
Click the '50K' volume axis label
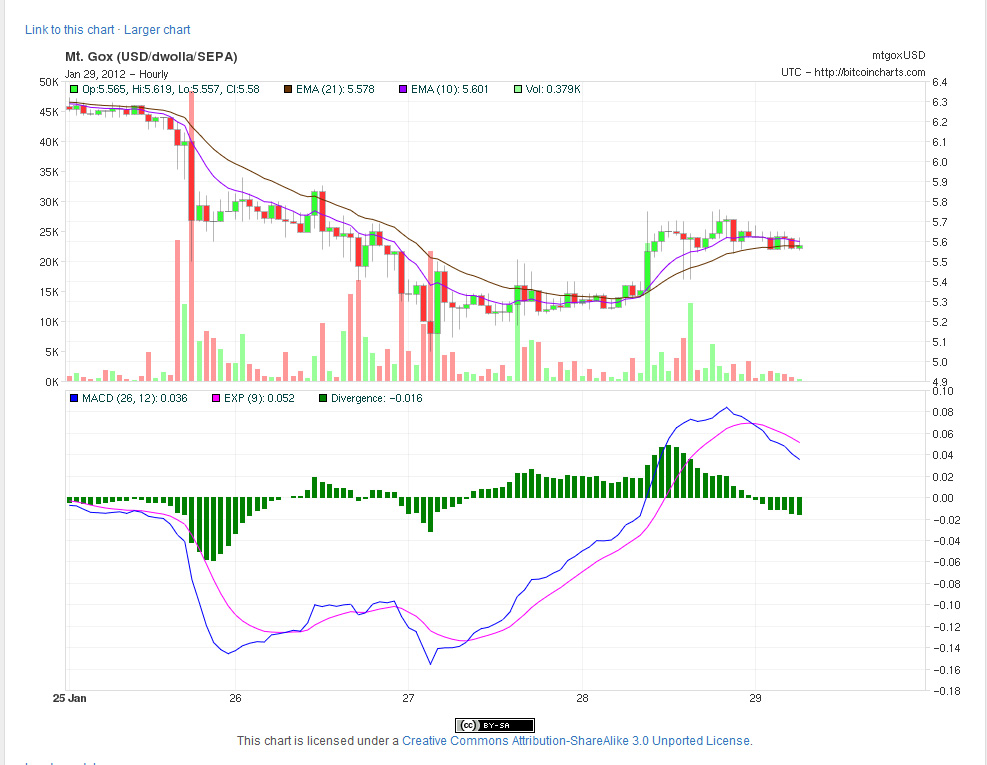tap(48, 82)
